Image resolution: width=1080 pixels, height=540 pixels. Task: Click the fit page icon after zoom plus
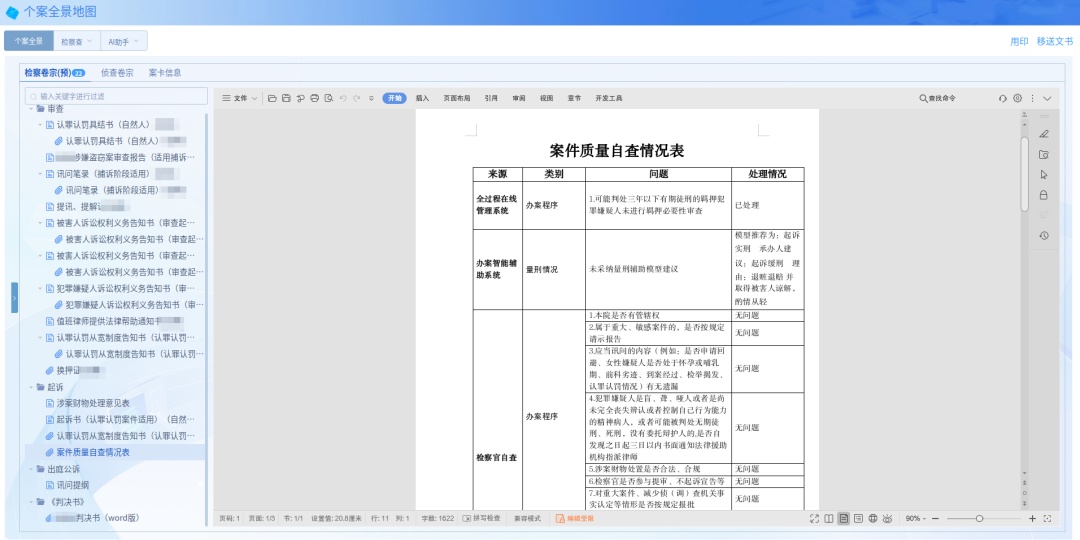tap(1047, 519)
